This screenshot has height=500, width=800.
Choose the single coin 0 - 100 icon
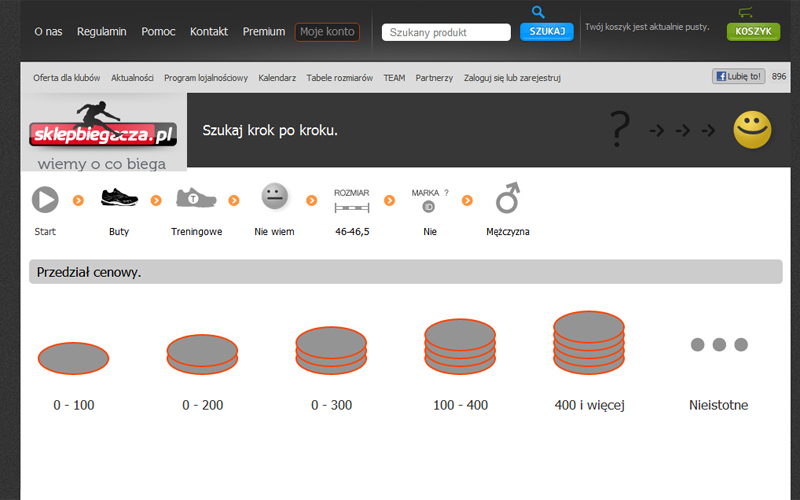point(73,358)
